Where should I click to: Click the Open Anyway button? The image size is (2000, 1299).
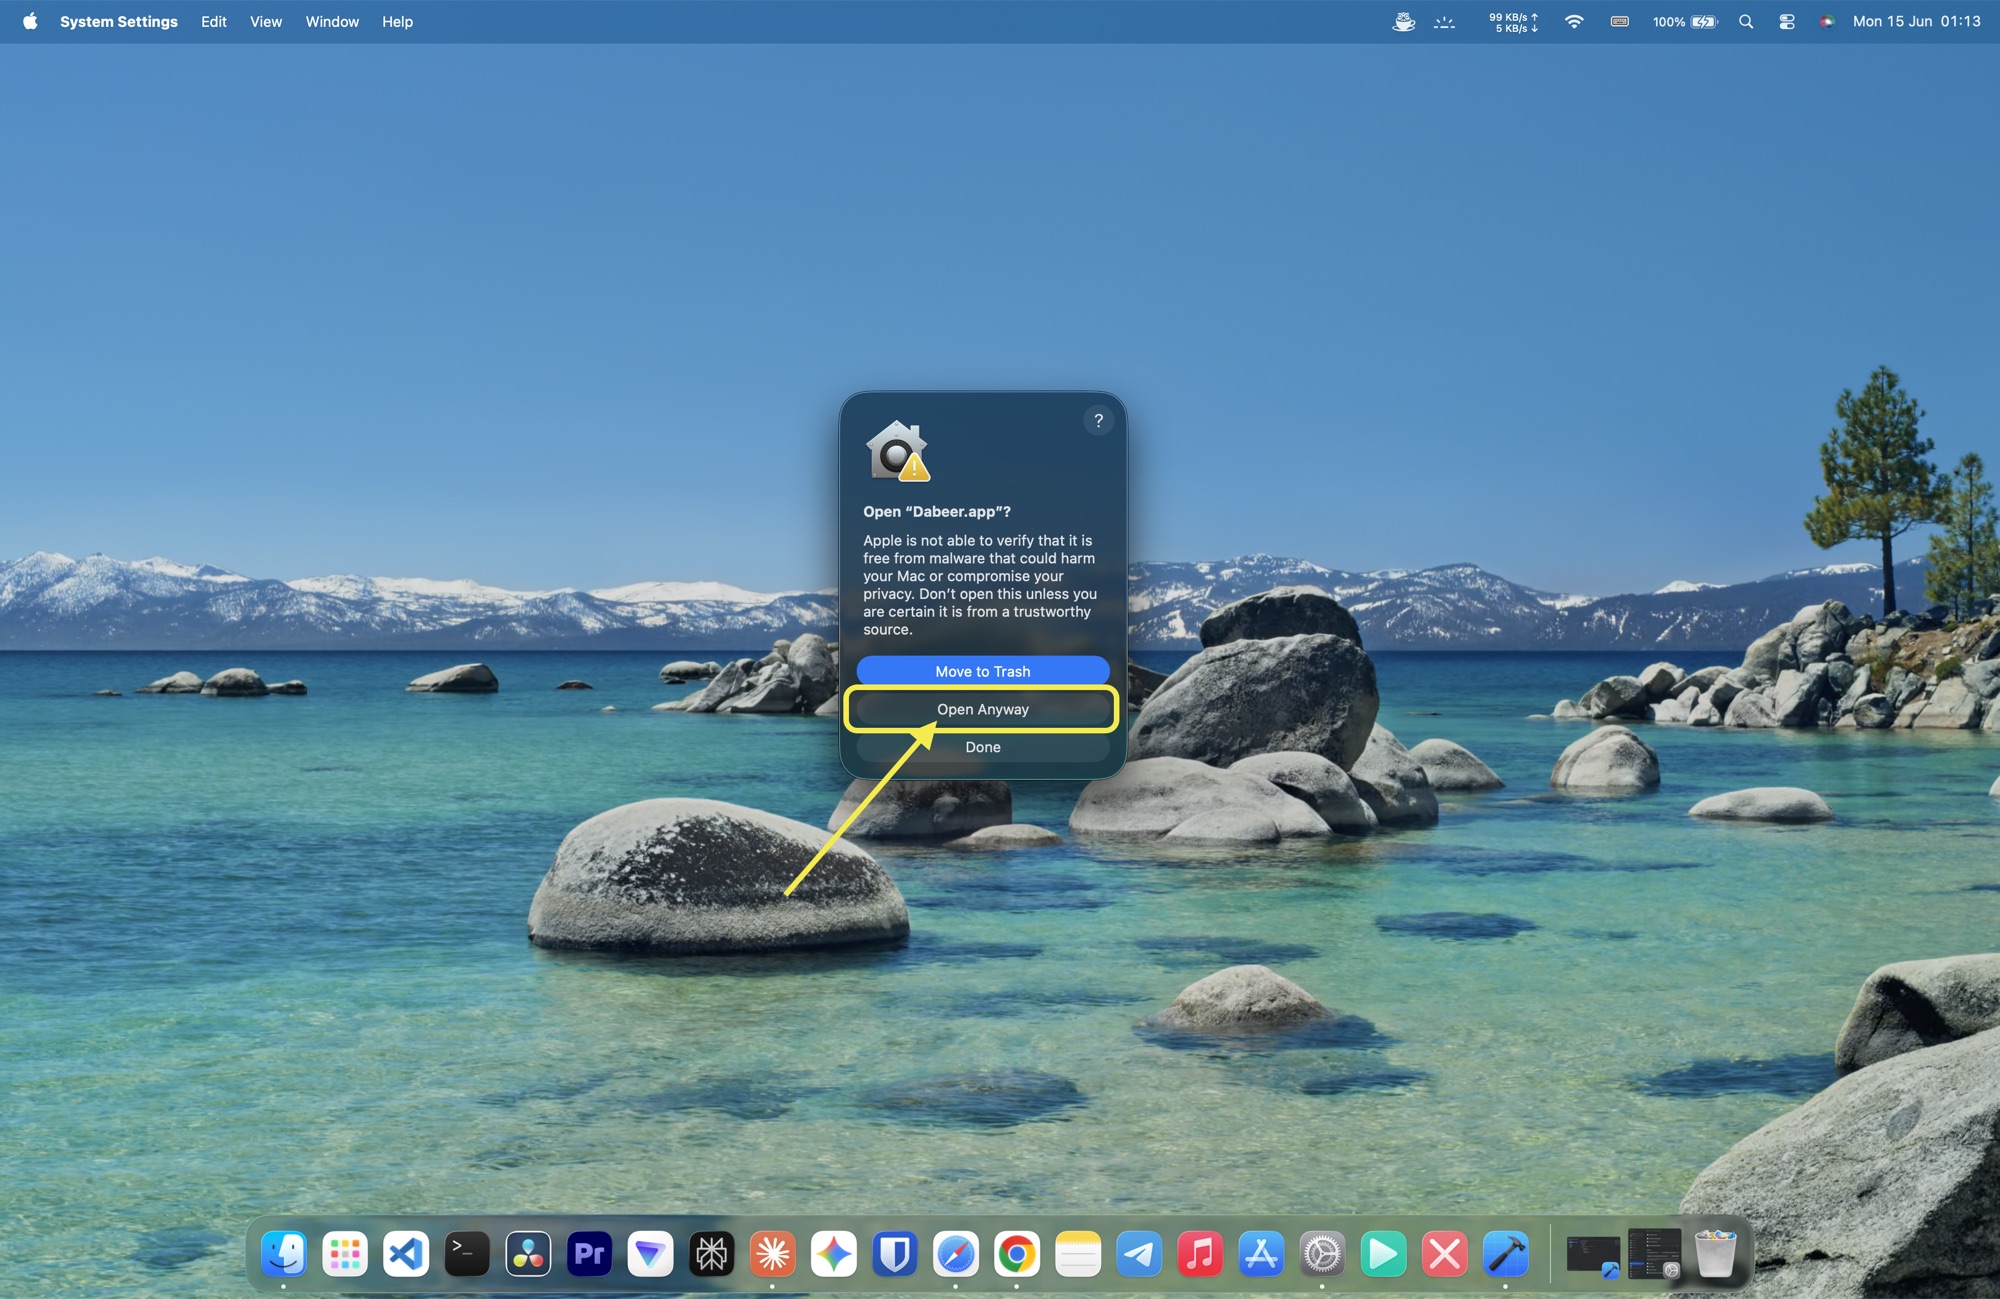click(x=982, y=709)
